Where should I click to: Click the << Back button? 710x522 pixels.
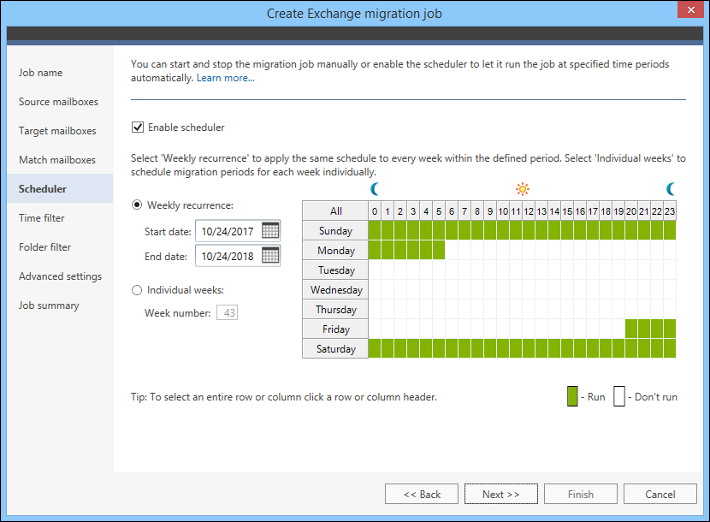422,494
